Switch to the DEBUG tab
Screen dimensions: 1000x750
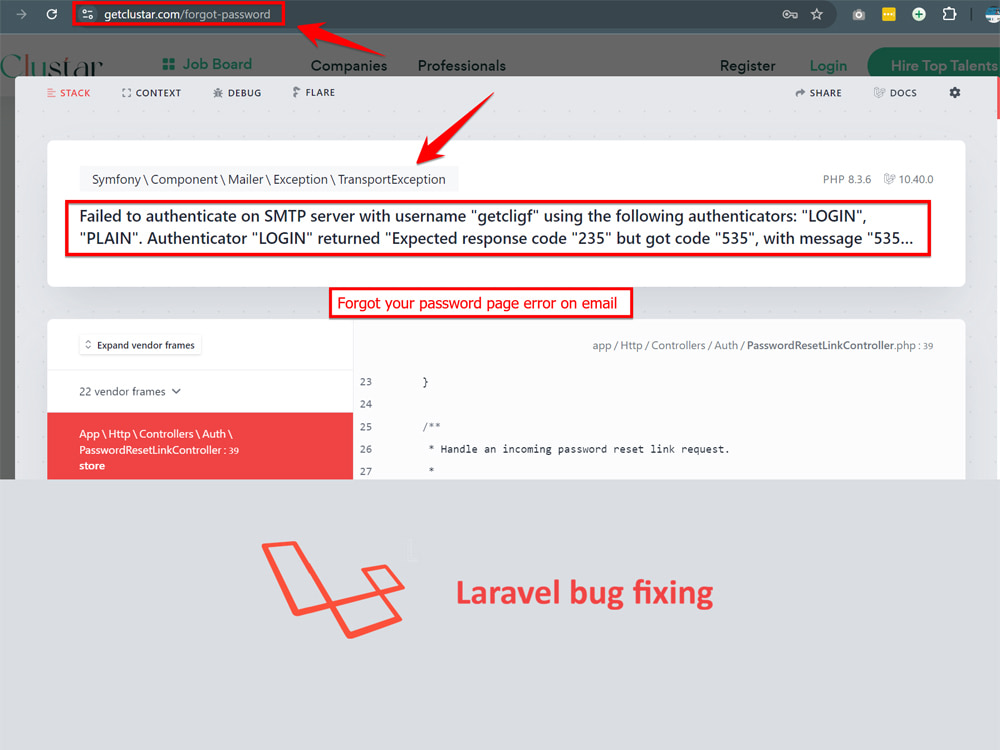(x=237, y=93)
